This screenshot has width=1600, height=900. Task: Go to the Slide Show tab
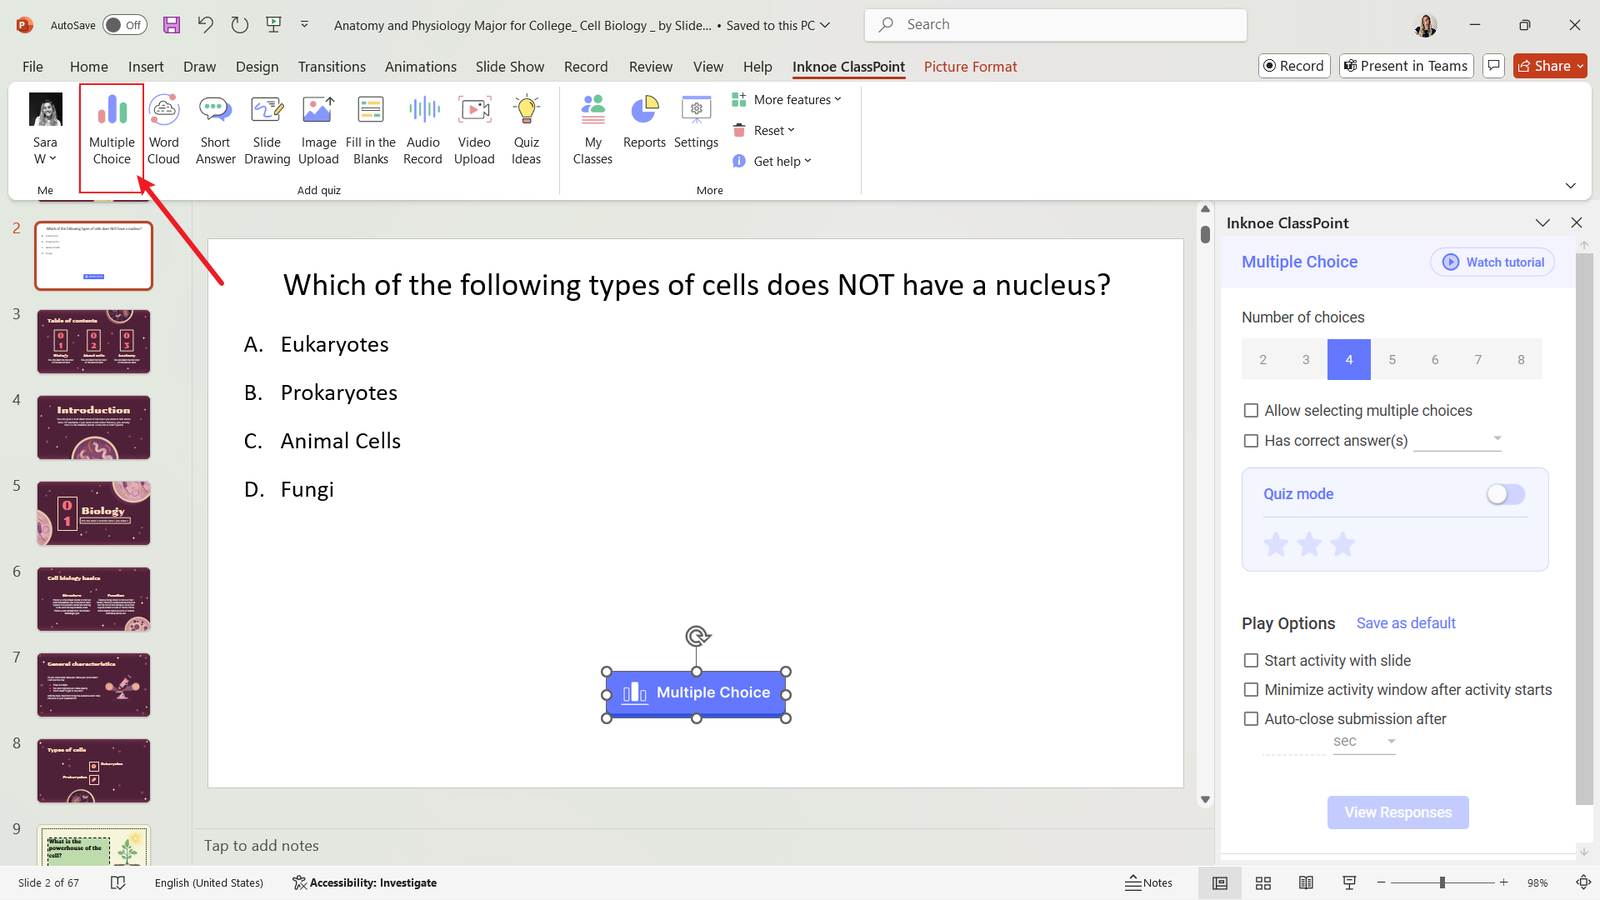(x=510, y=67)
